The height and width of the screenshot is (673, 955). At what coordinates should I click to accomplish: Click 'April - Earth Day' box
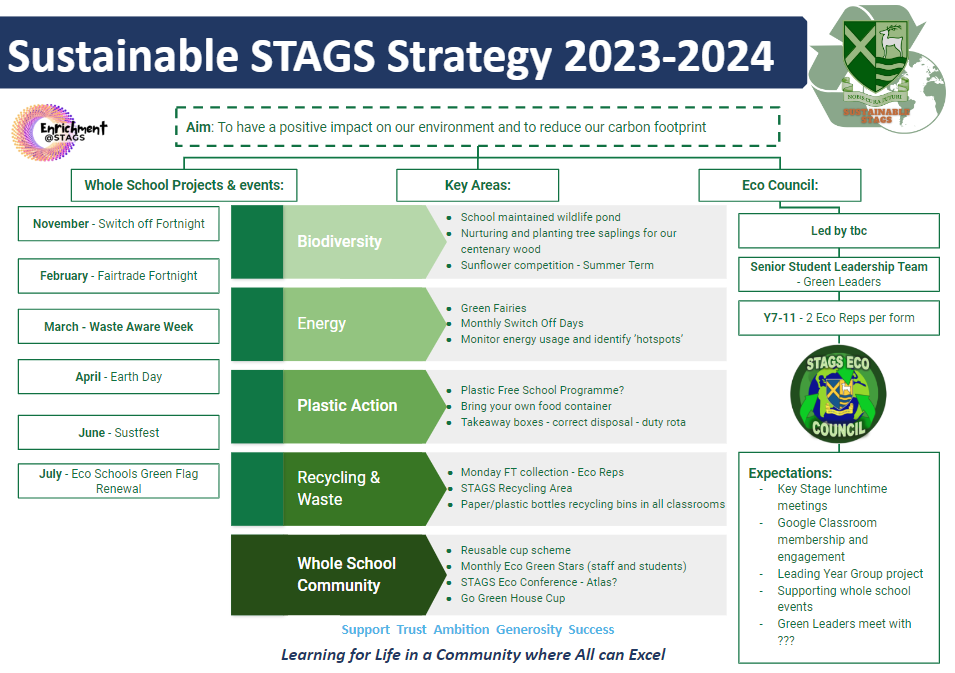(119, 376)
